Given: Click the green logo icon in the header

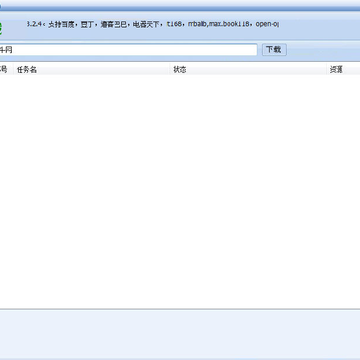Looking at the screenshot, I should point(1,28).
